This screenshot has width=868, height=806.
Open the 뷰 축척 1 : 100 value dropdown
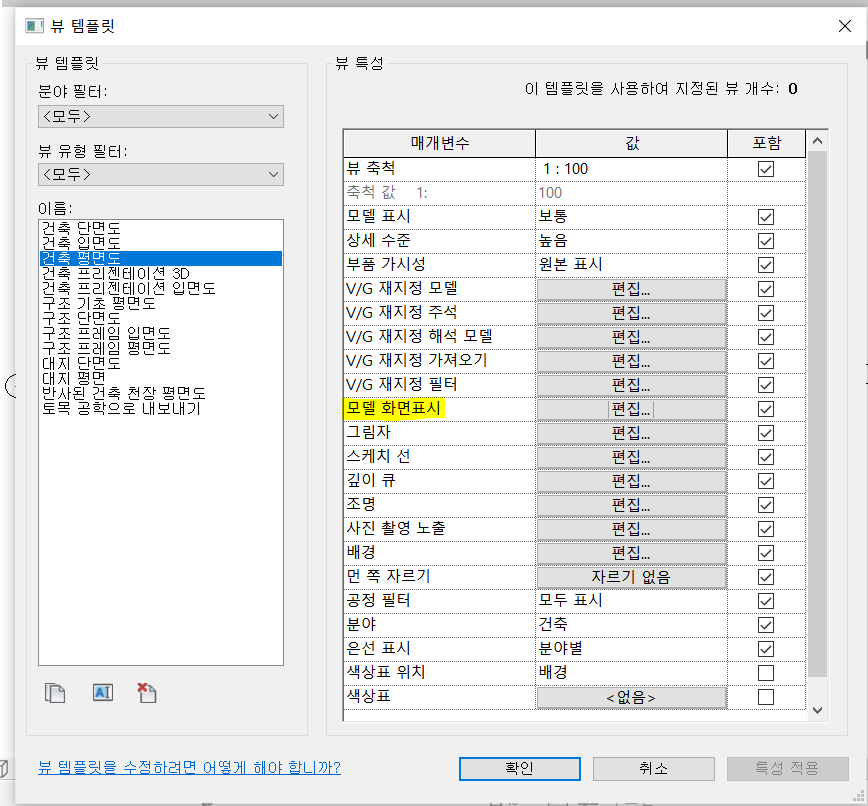631,169
